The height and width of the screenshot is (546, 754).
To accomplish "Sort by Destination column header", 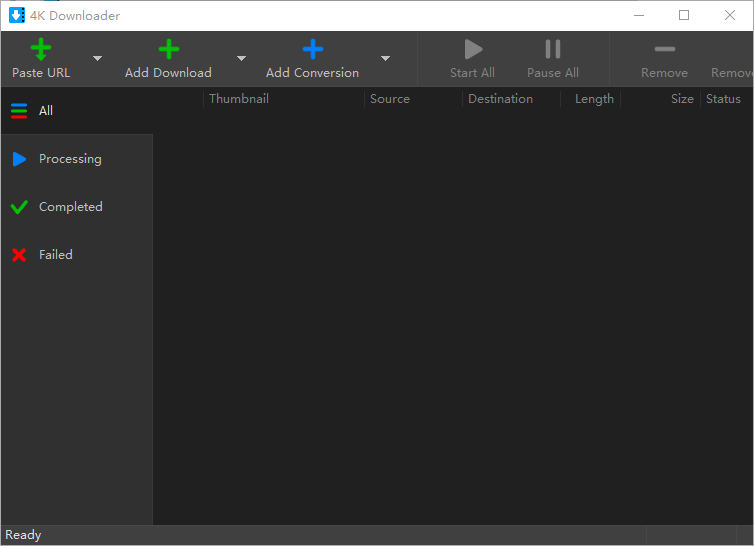I will 511,99.
